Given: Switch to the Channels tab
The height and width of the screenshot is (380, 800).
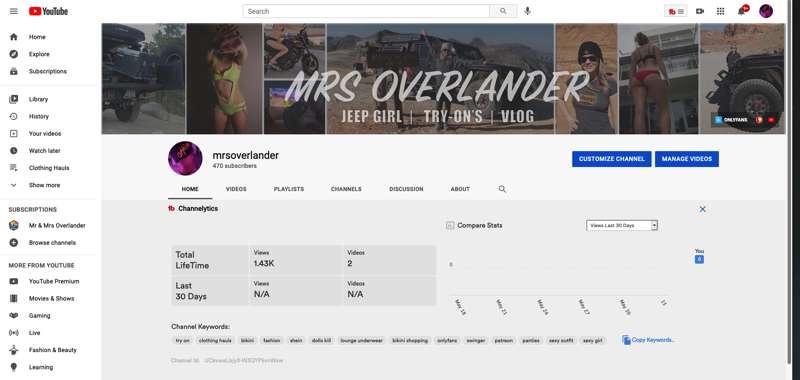Looking at the screenshot, I should pos(346,189).
